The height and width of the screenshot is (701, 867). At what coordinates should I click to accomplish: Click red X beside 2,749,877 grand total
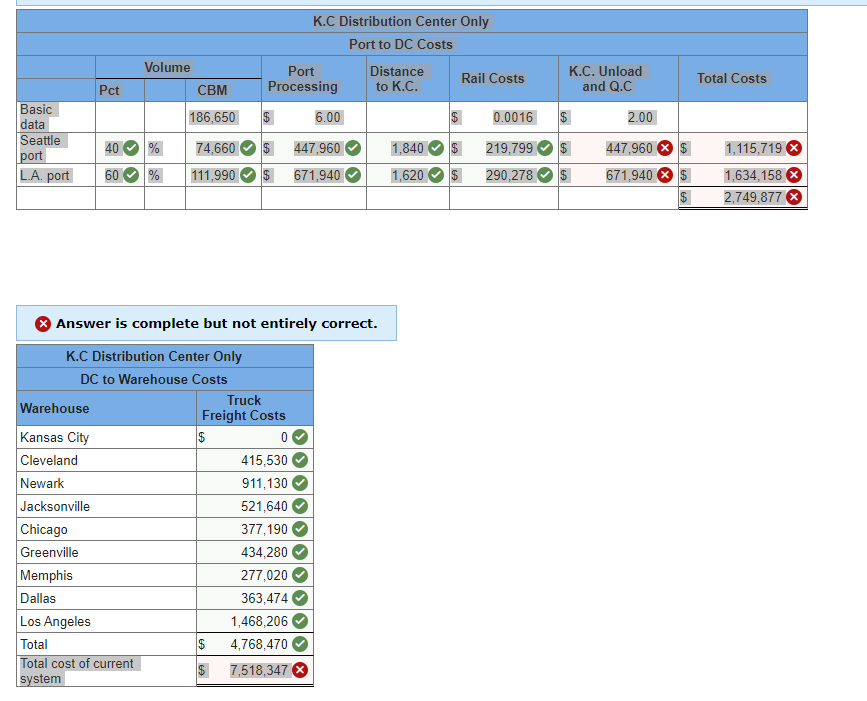794,197
